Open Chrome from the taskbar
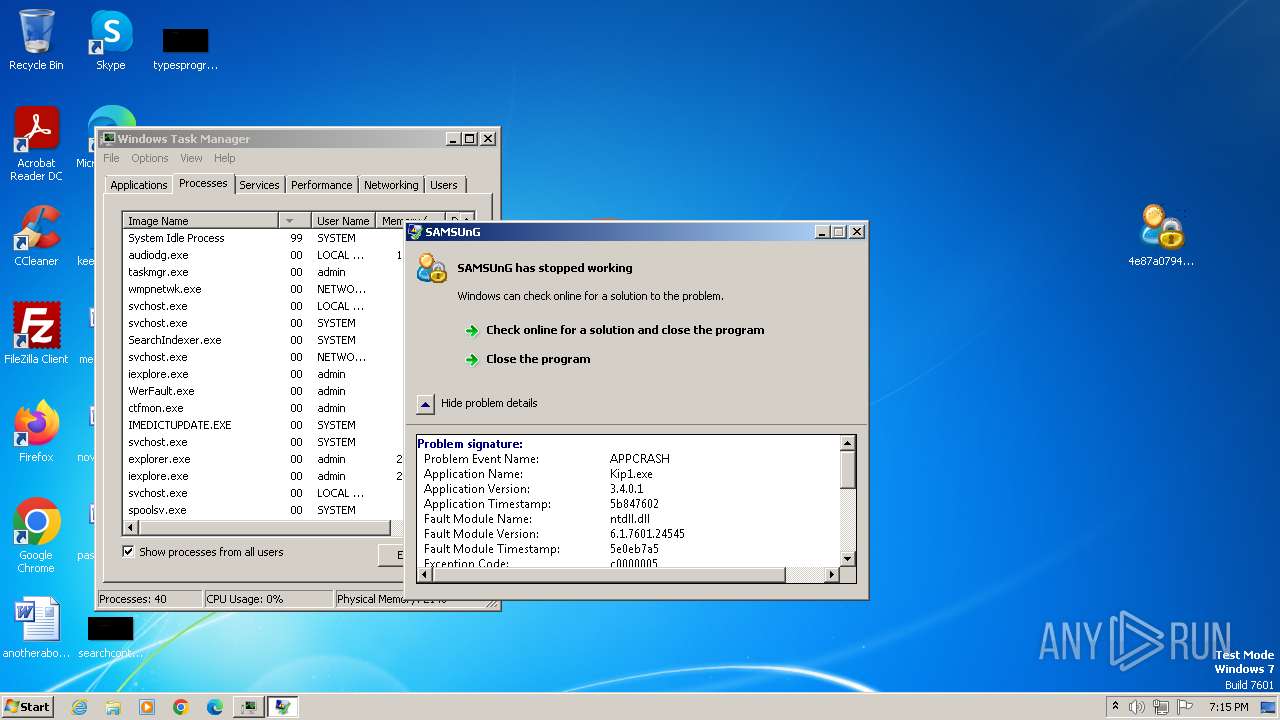Image resolution: width=1280 pixels, height=720 pixels. tap(181, 707)
